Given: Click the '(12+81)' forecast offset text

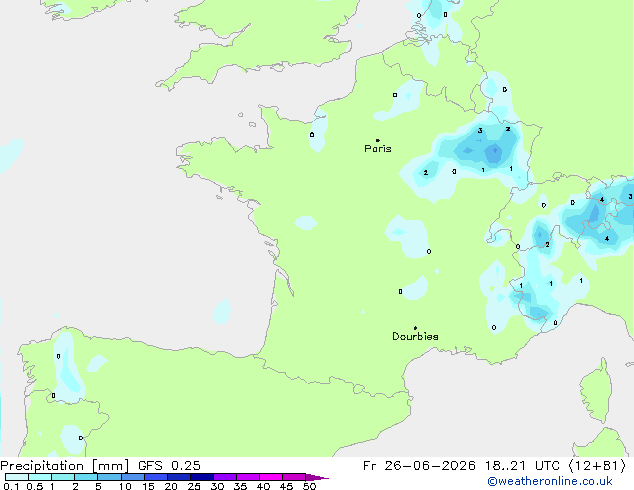Looking at the screenshot, I should (x=597, y=466).
